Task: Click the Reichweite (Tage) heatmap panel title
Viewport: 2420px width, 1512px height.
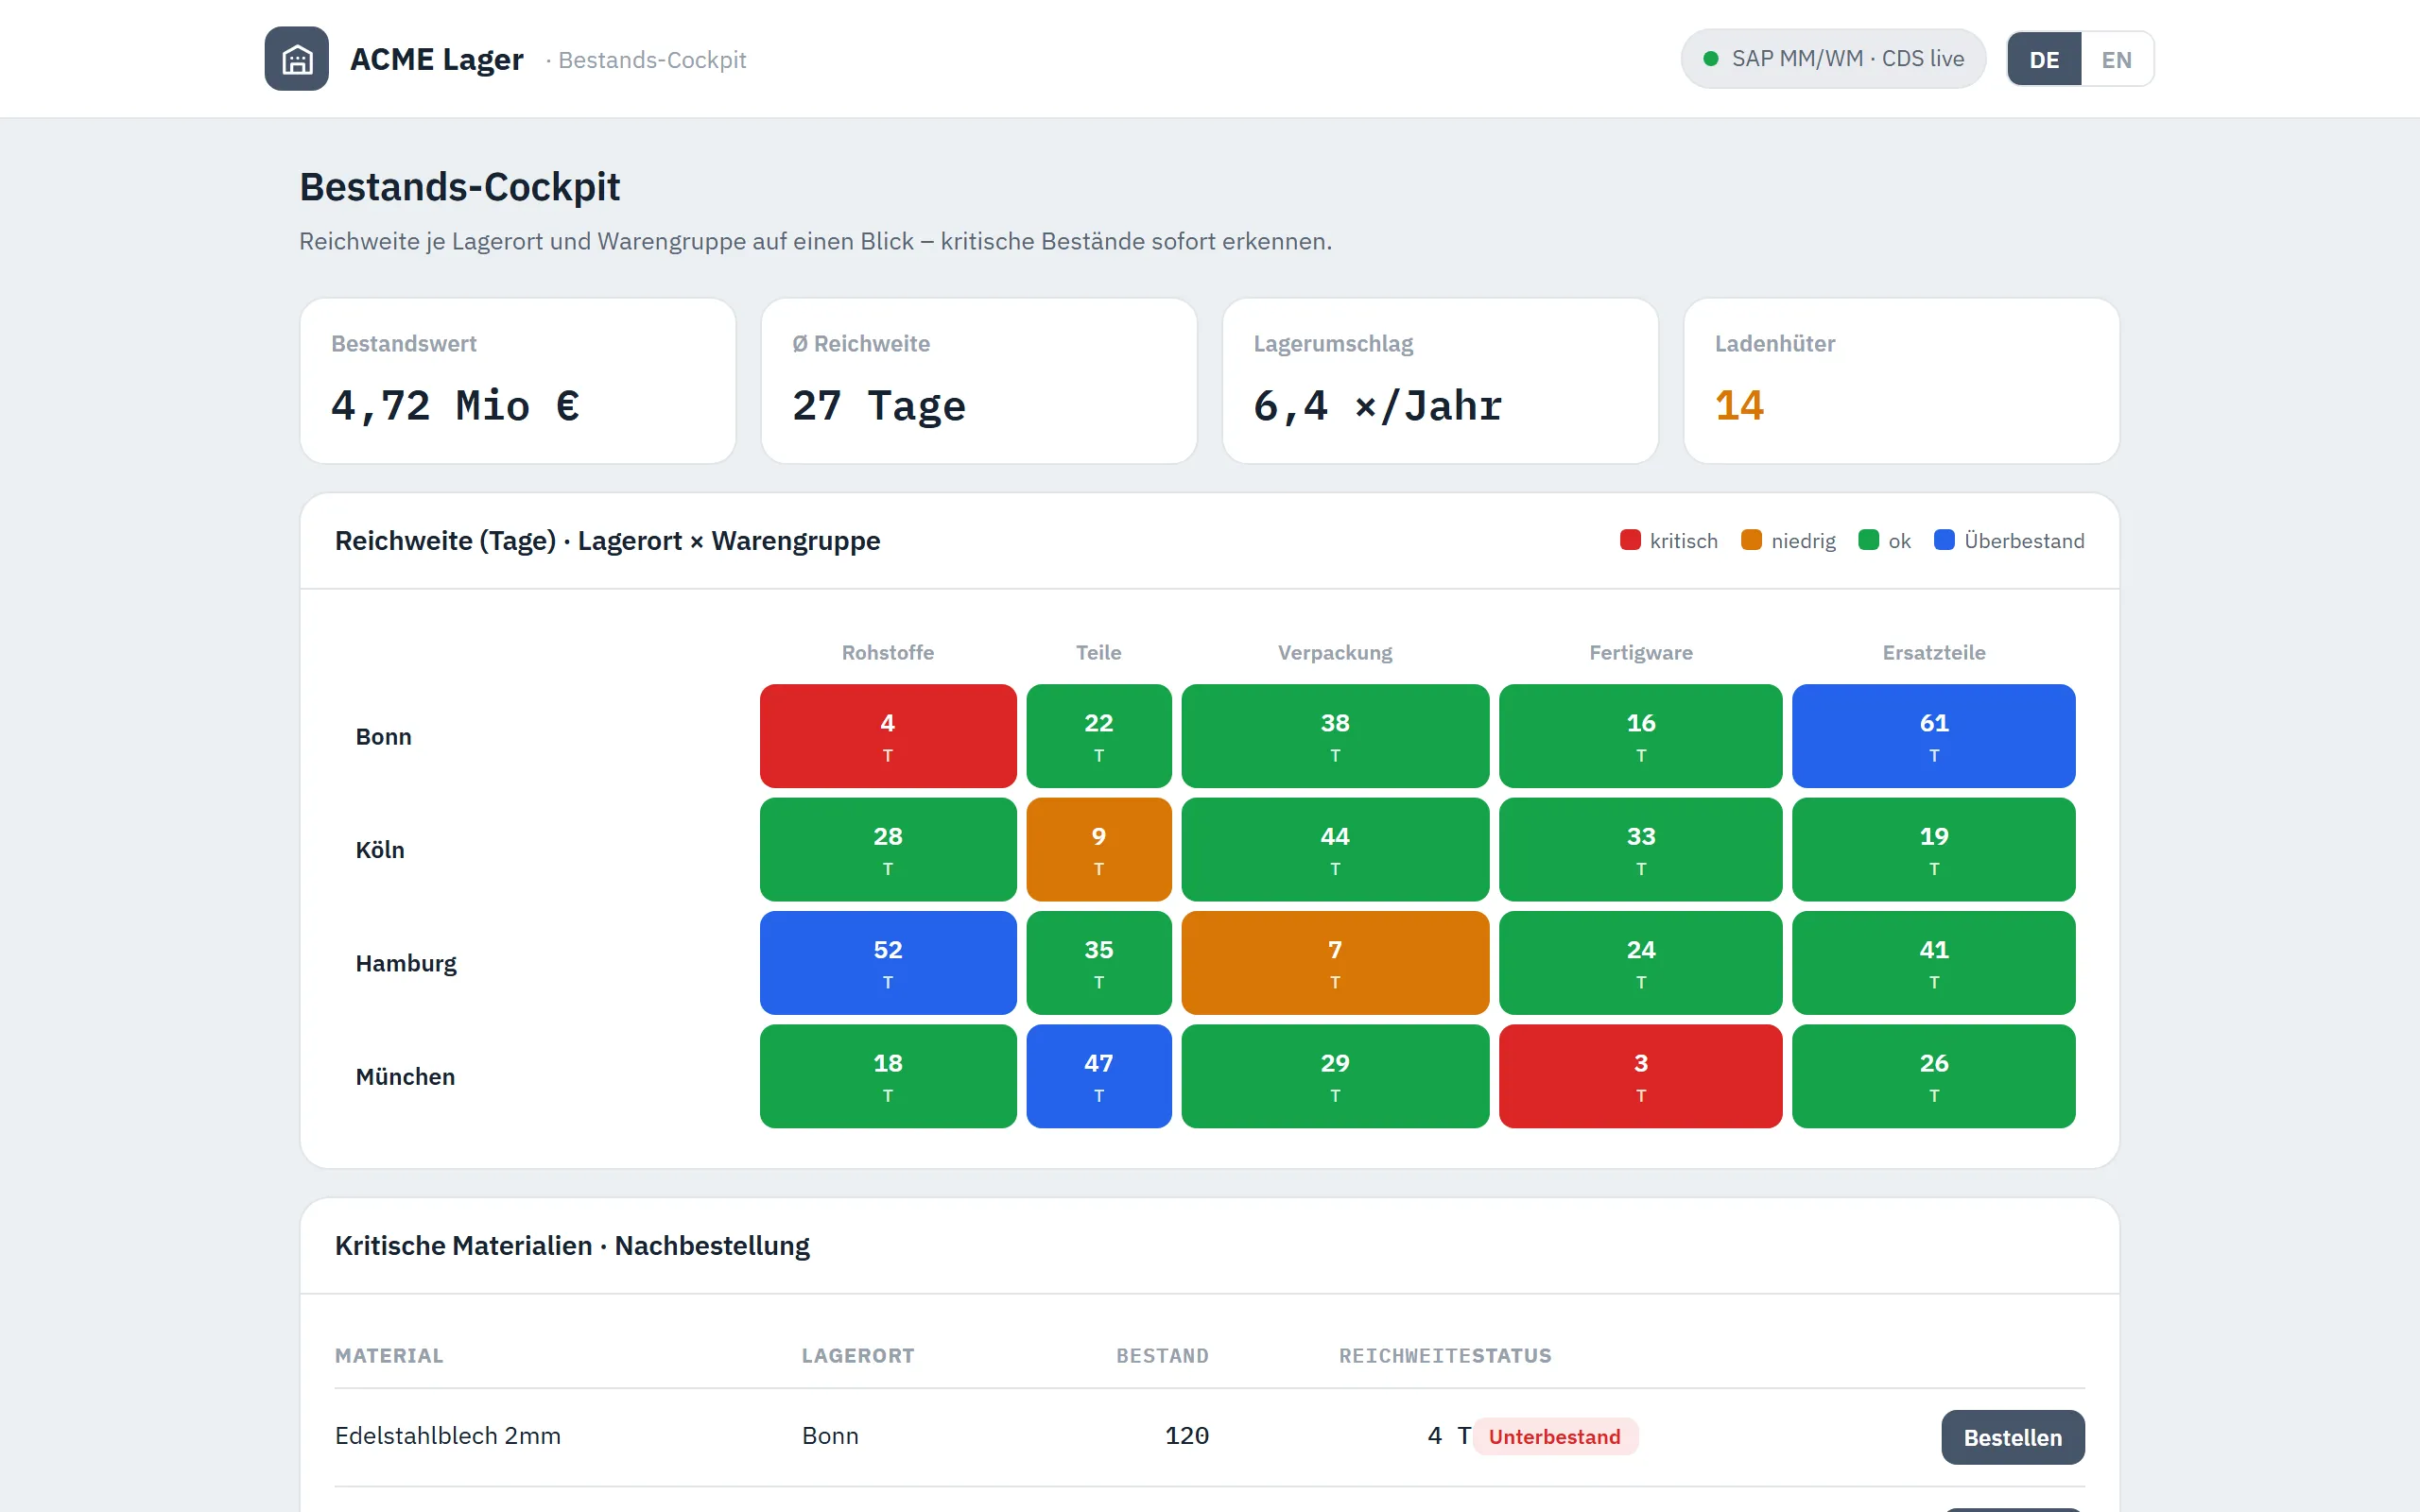Action: [x=607, y=540]
